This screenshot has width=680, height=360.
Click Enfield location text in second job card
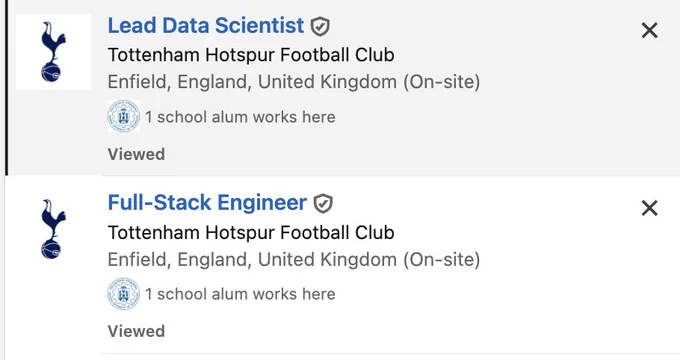pyautogui.click(x=294, y=260)
